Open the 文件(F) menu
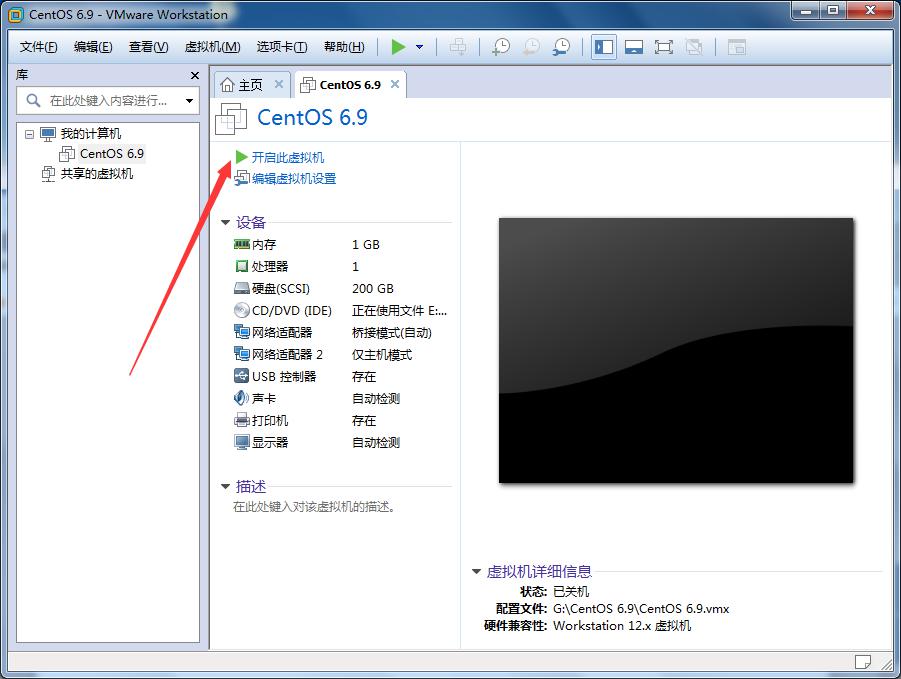The width and height of the screenshot is (901, 679). [38, 47]
